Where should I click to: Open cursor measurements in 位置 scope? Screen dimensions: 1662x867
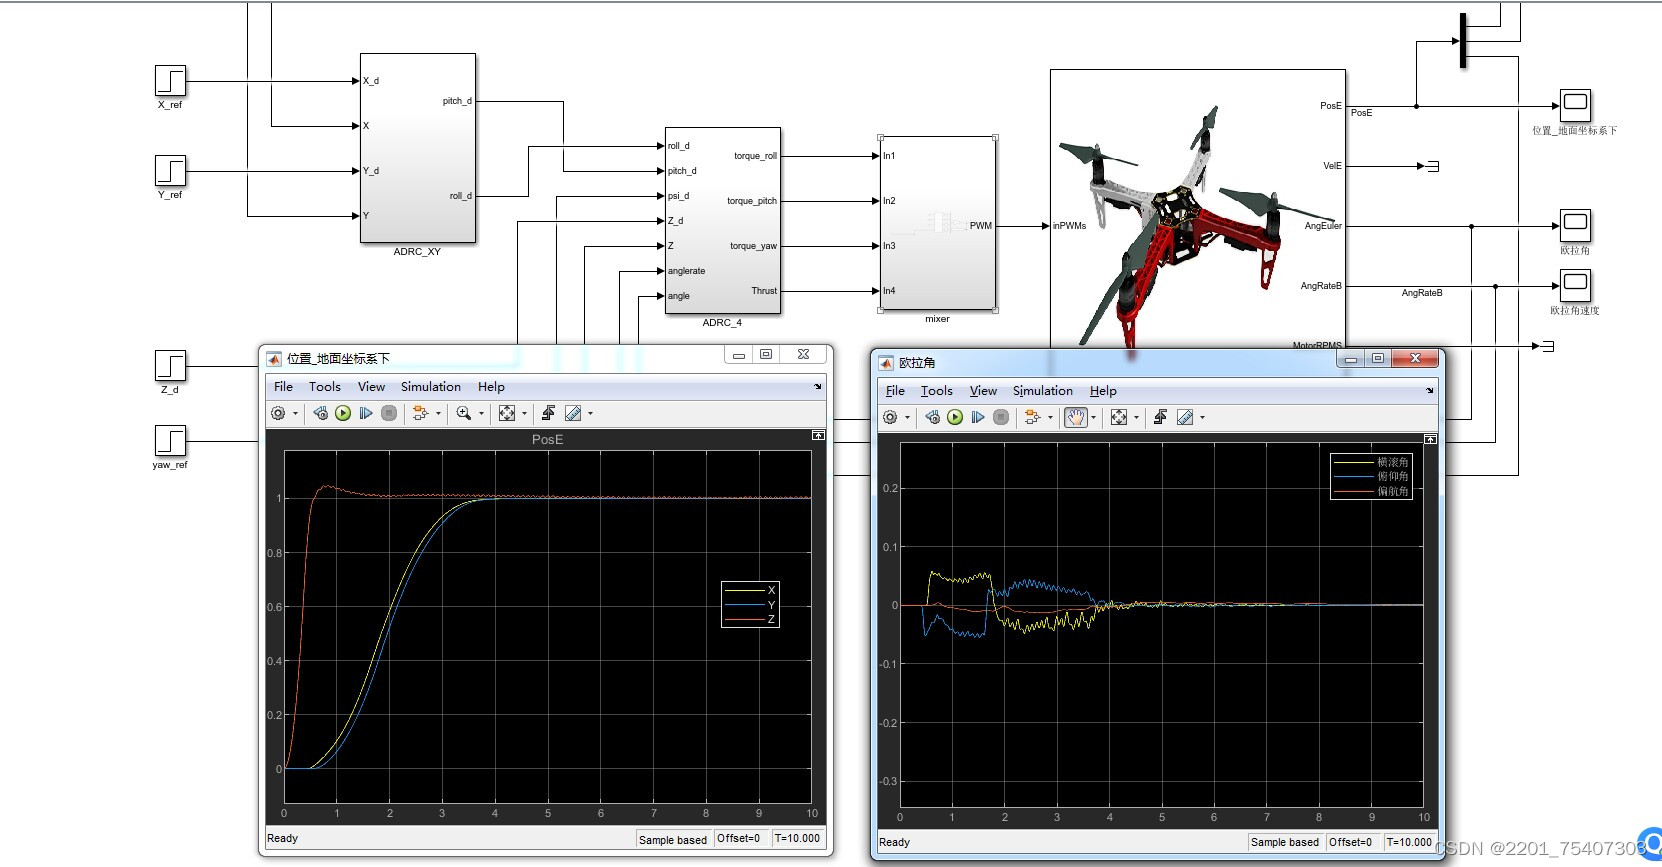click(573, 413)
